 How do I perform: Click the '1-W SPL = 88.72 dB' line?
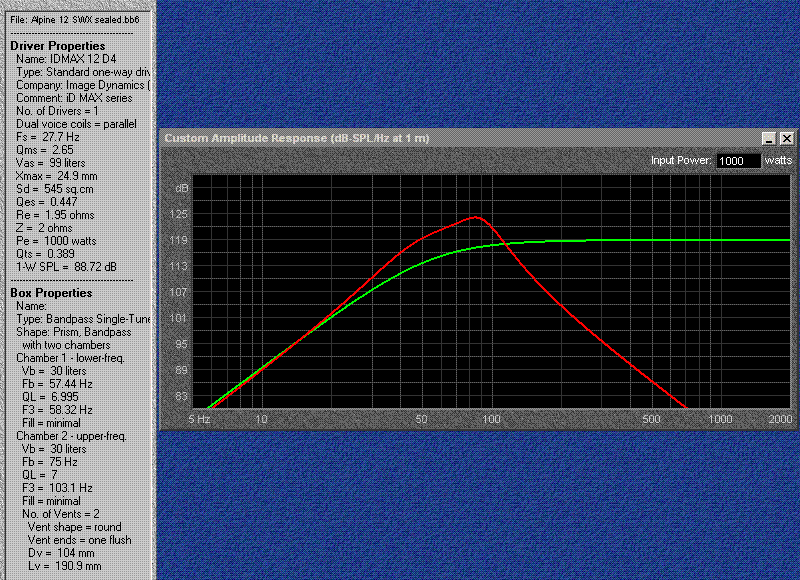[66, 267]
